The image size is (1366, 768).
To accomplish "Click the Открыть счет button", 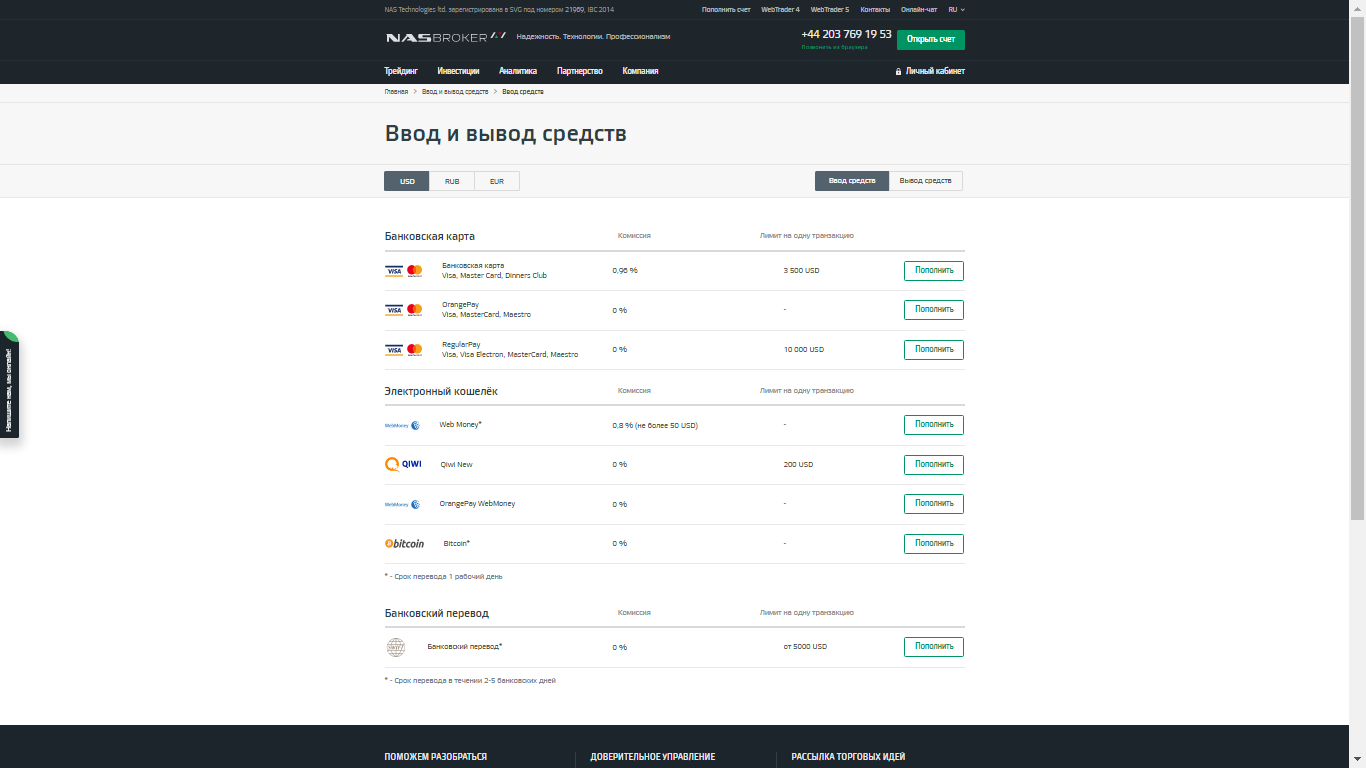I will pos(931,39).
